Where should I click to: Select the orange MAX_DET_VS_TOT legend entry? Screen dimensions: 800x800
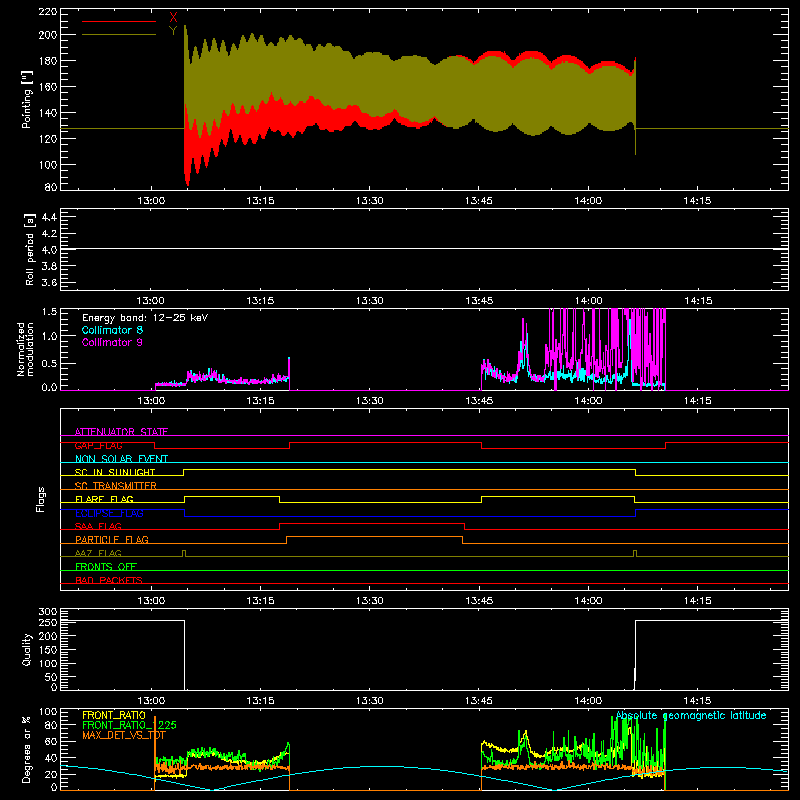click(x=123, y=735)
